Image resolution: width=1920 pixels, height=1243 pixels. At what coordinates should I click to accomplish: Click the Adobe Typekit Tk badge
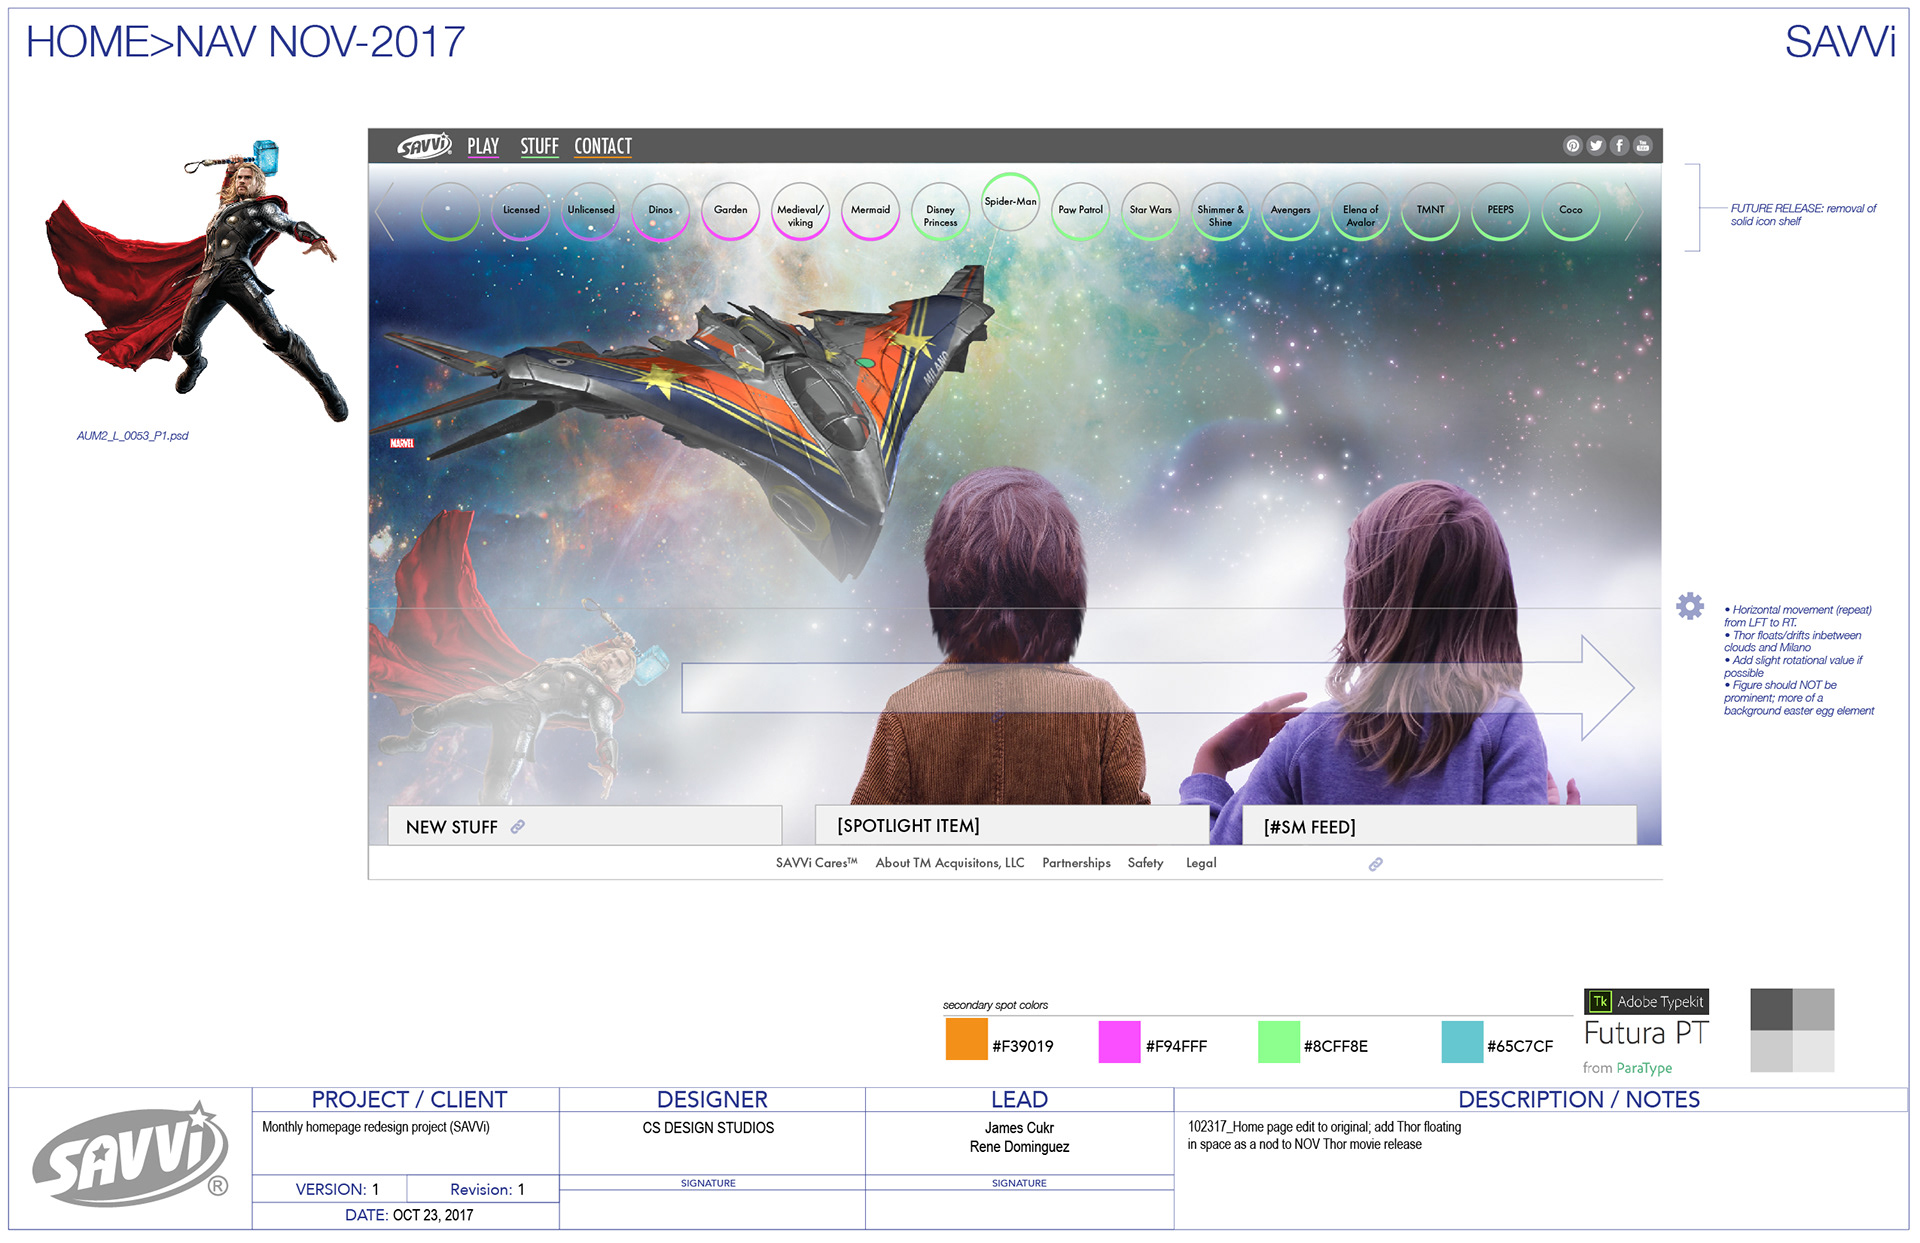[x=1646, y=1002]
